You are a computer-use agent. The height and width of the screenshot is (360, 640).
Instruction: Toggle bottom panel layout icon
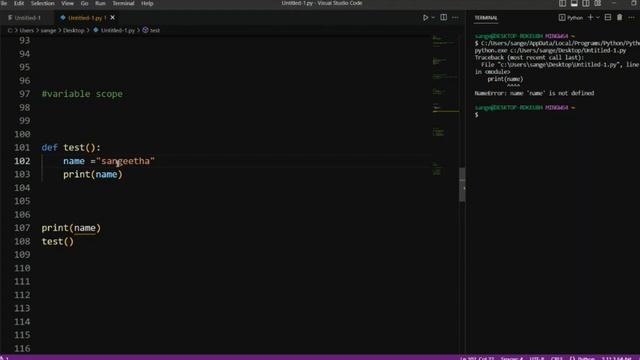coord(574,3)
